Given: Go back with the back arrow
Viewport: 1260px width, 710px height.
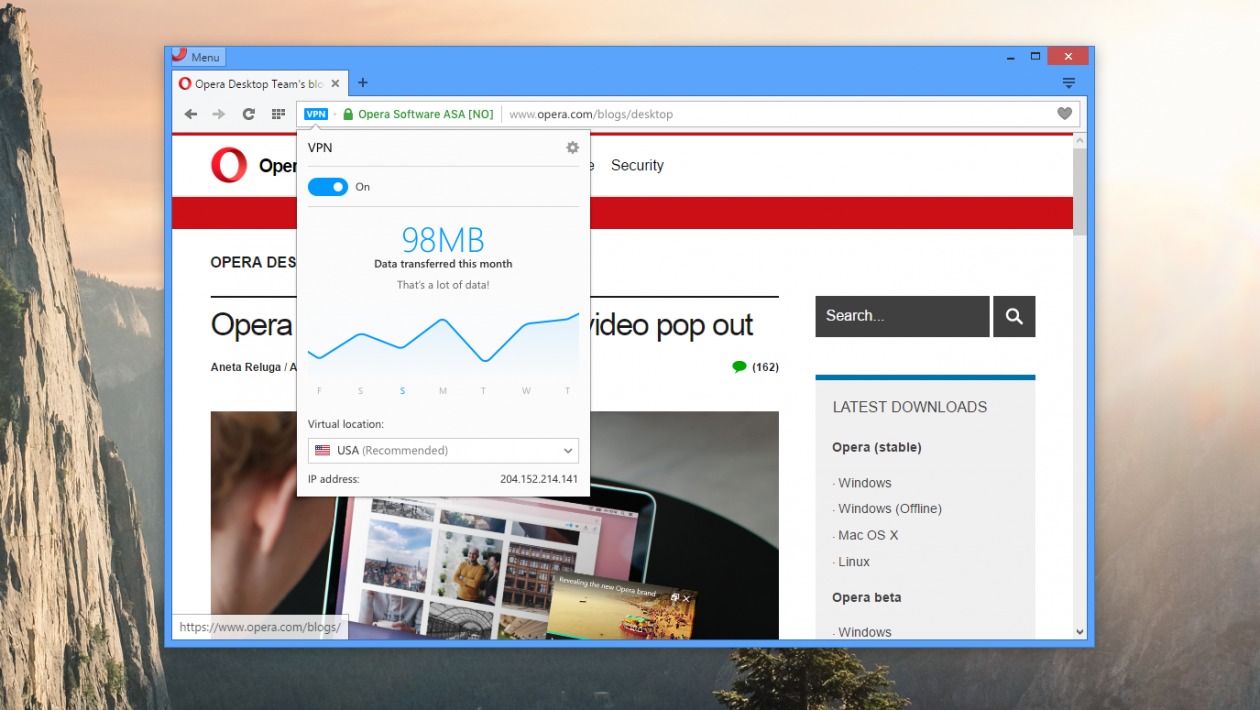Looking at the screenshot, I should tap(191, 114).
